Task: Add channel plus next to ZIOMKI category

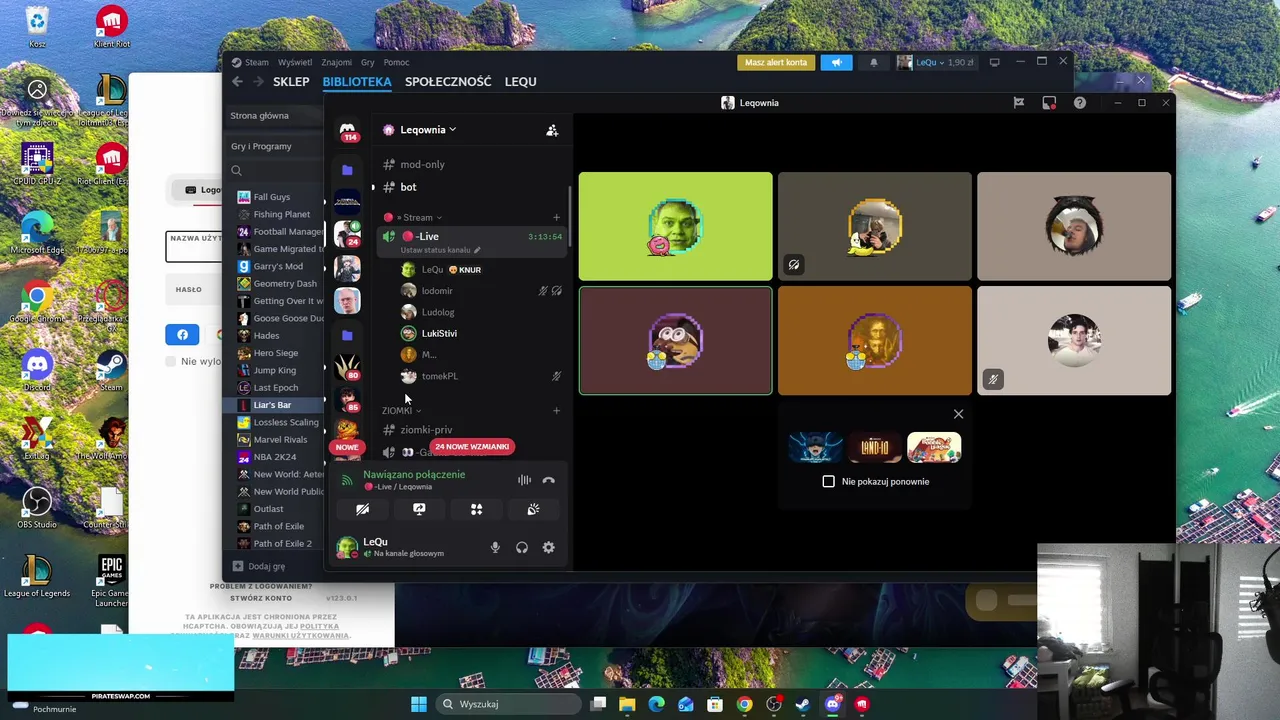Action: click(556, 410)
